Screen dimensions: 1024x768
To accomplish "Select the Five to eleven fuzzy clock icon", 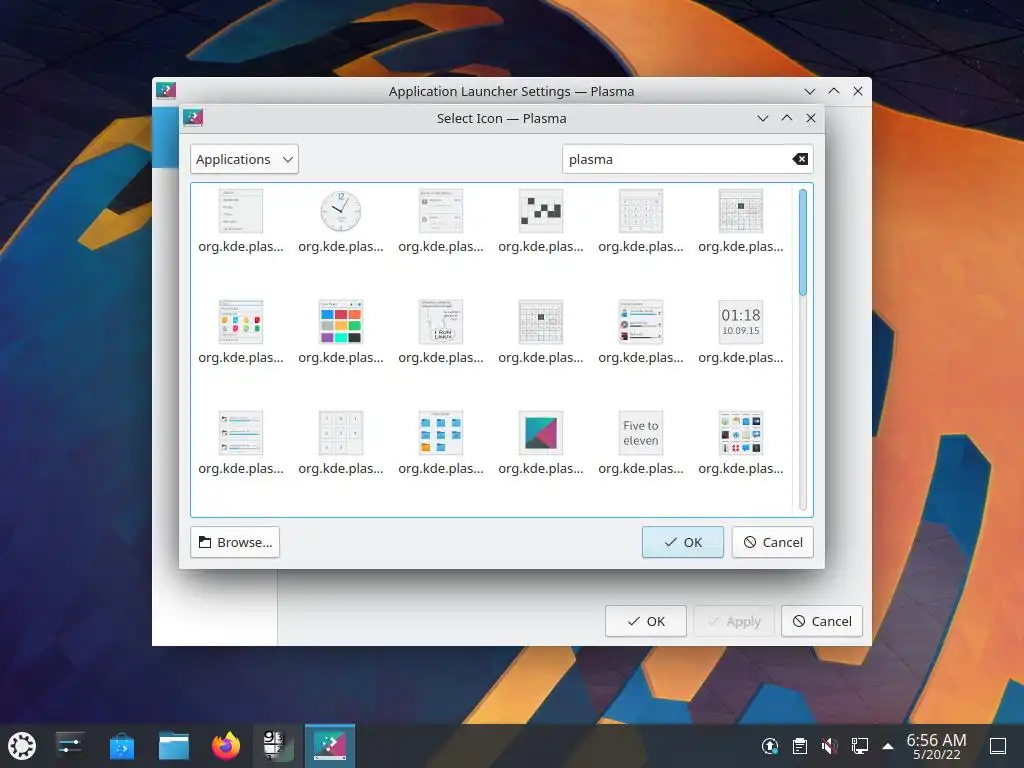I will pos(641,433).
